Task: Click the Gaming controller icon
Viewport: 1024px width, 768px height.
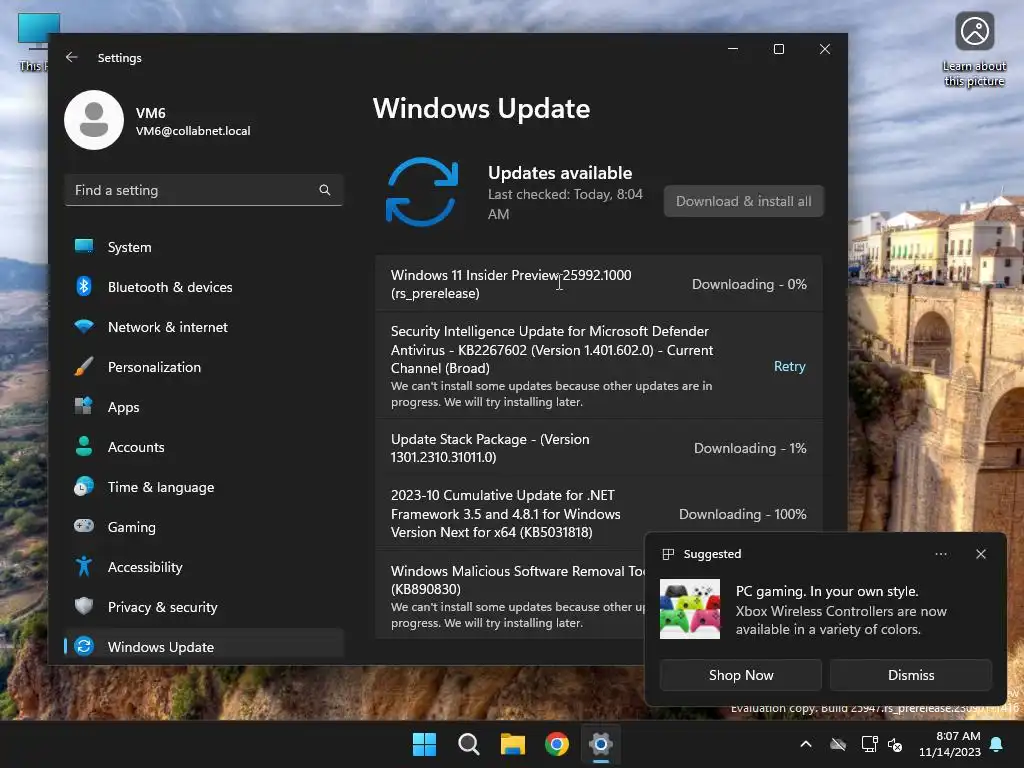Action: click(x=84, y=526)
